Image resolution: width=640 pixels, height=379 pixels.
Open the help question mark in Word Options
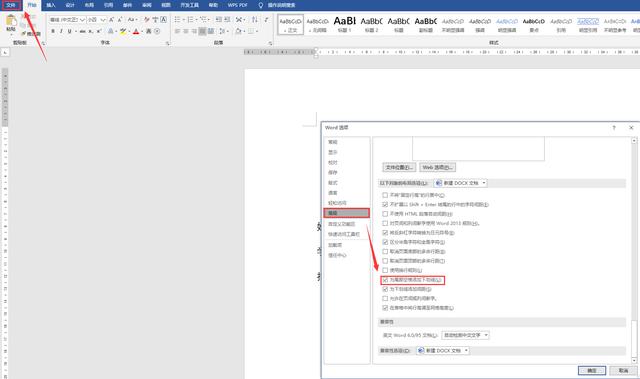[x=613, y=128]
